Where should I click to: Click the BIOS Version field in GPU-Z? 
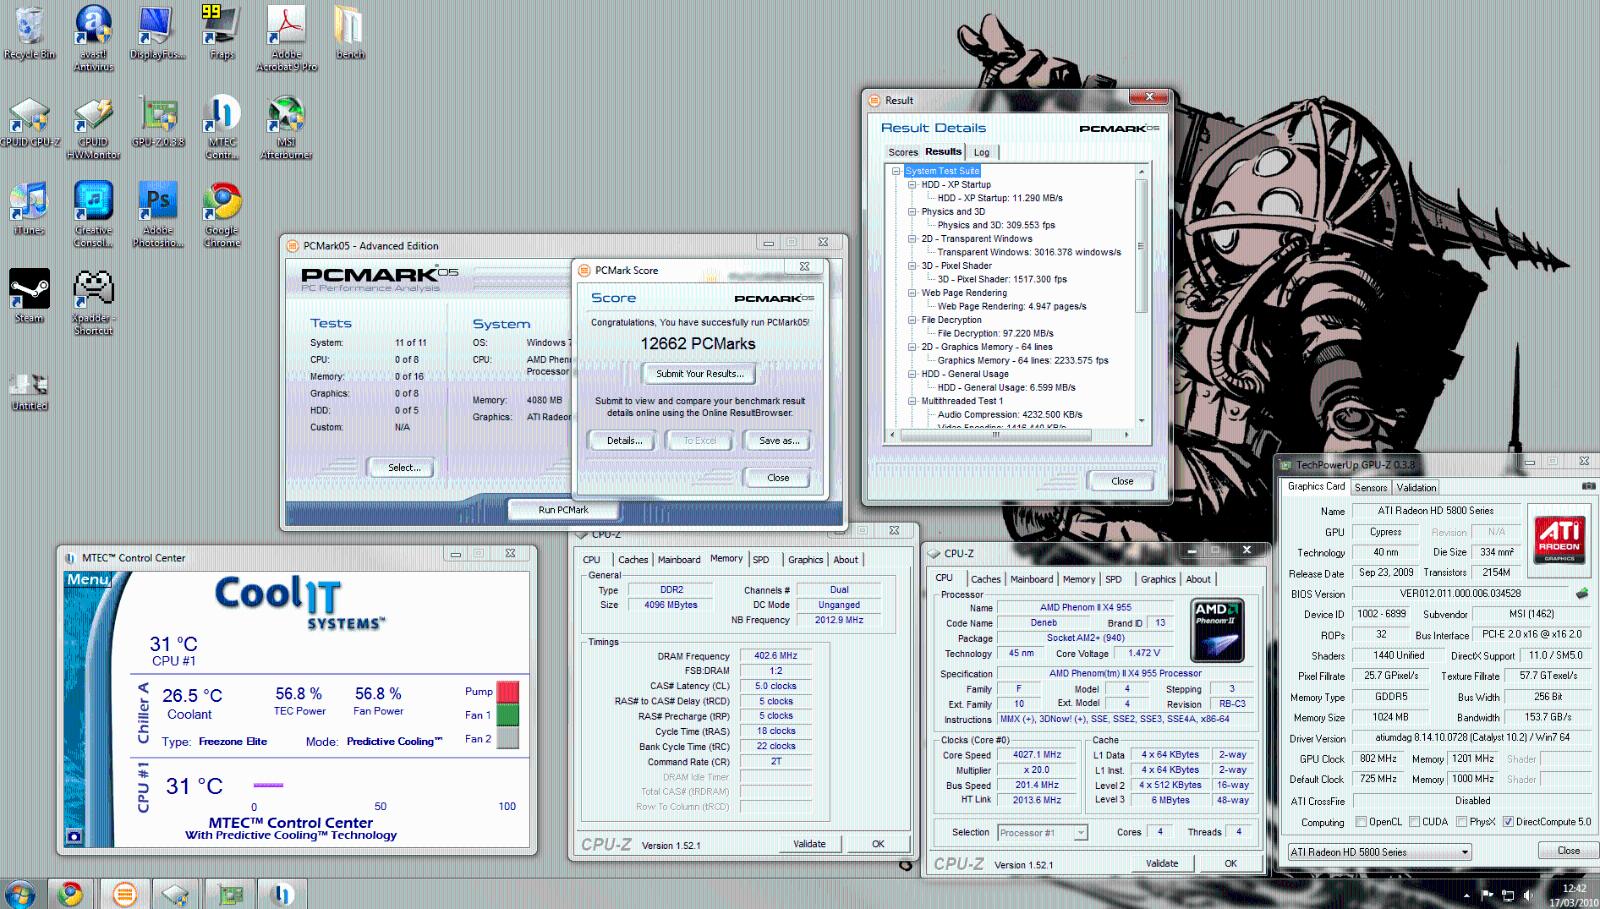point(1460,593)
